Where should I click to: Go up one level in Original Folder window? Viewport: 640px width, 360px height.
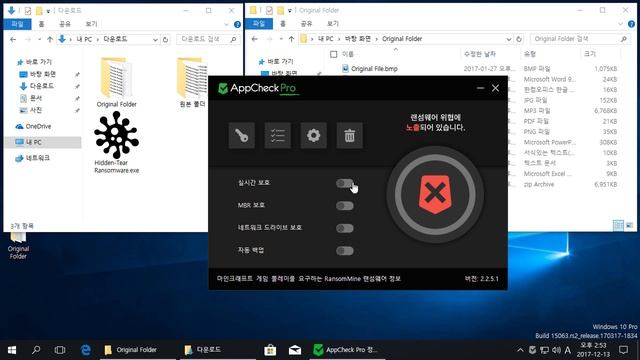(291, 39)
